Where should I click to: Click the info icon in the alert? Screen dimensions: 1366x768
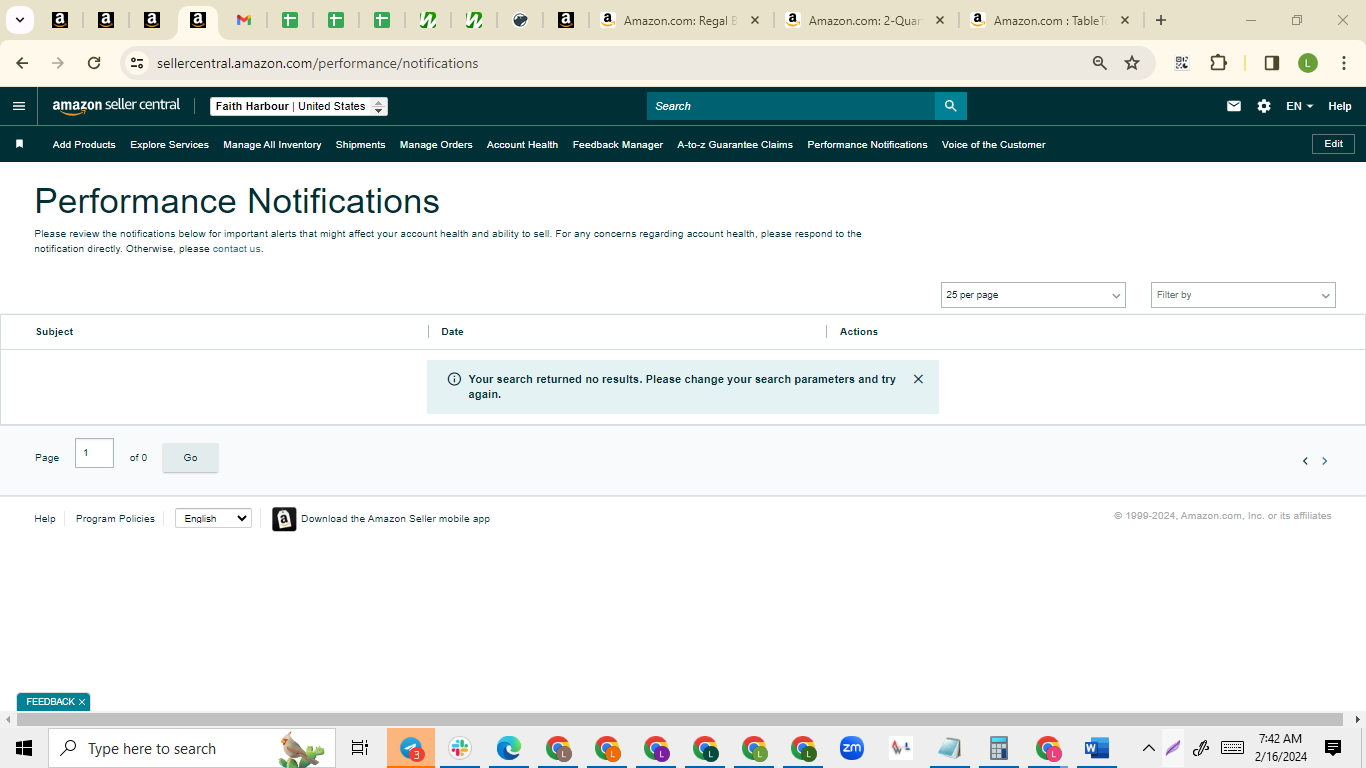tap(454, 379)
